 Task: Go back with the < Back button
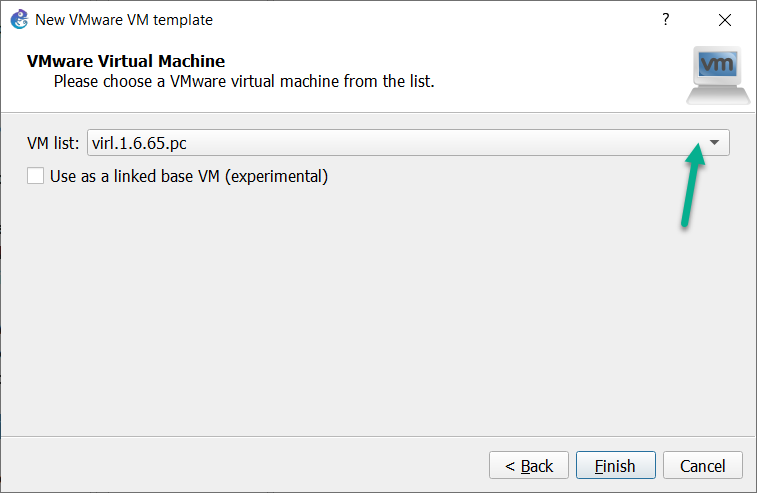pos(529,465)
